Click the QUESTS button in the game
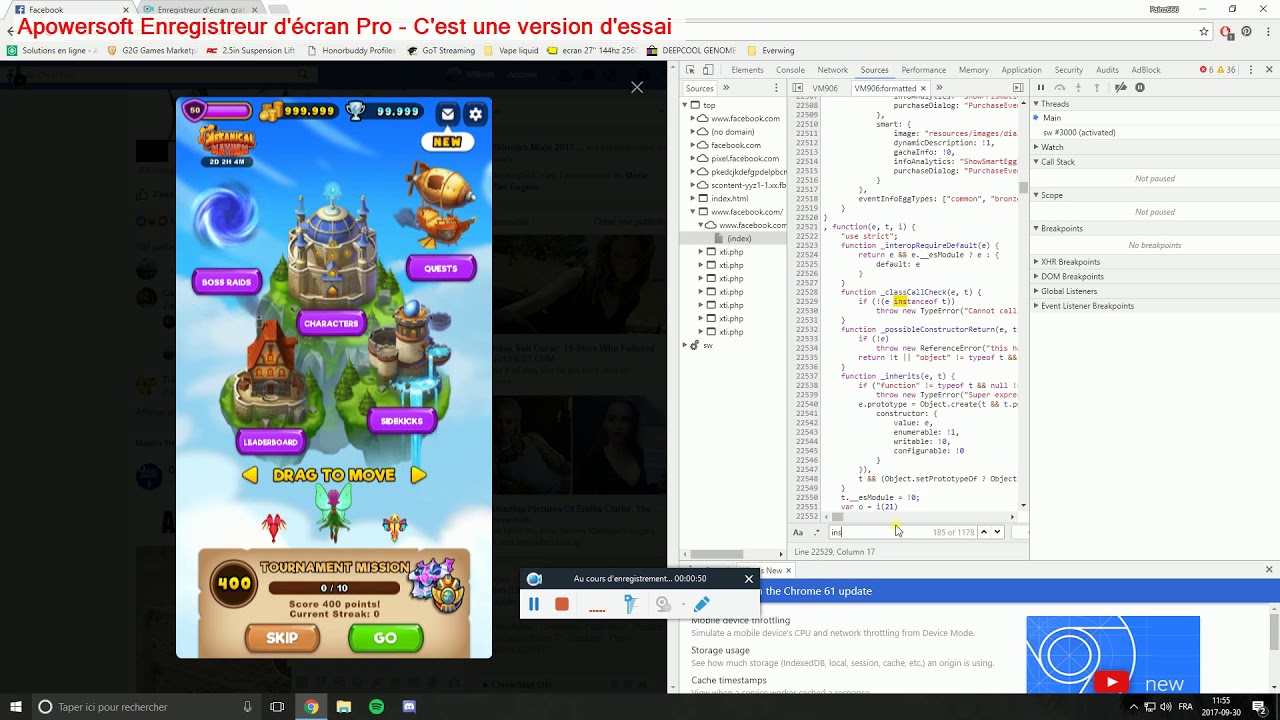Image resolution: width=1280 pixels, height=720 pixels. [441, 268]
